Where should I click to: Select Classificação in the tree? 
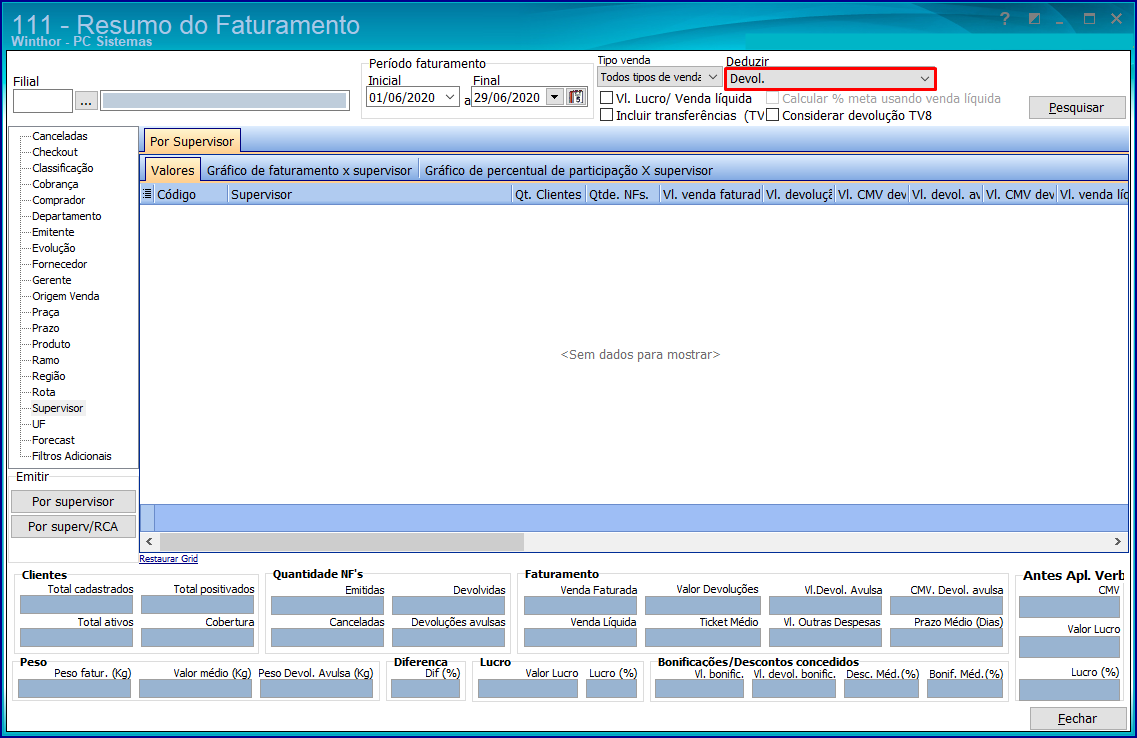62,168
